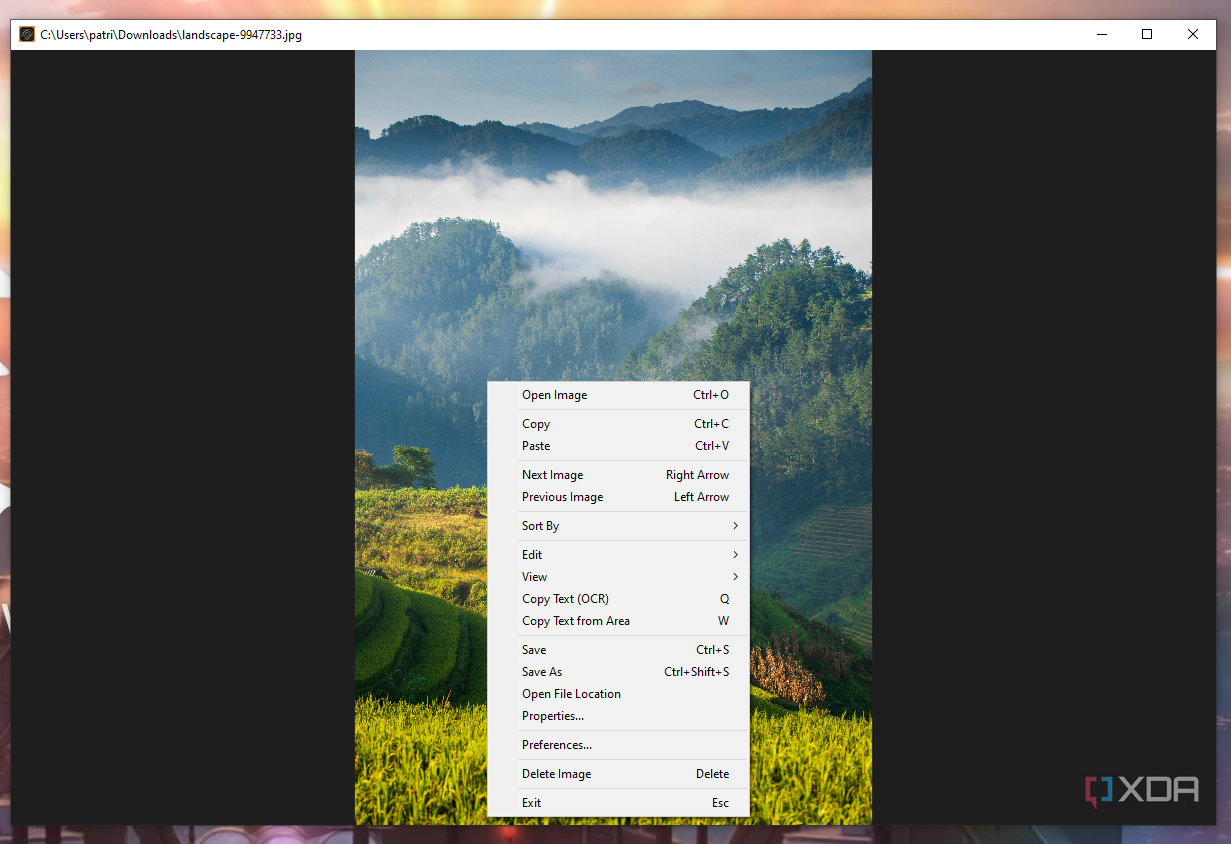Select Save in the context menu
Image resolution: width=1231 pixels, height=844 pixels.
point(618,650)
